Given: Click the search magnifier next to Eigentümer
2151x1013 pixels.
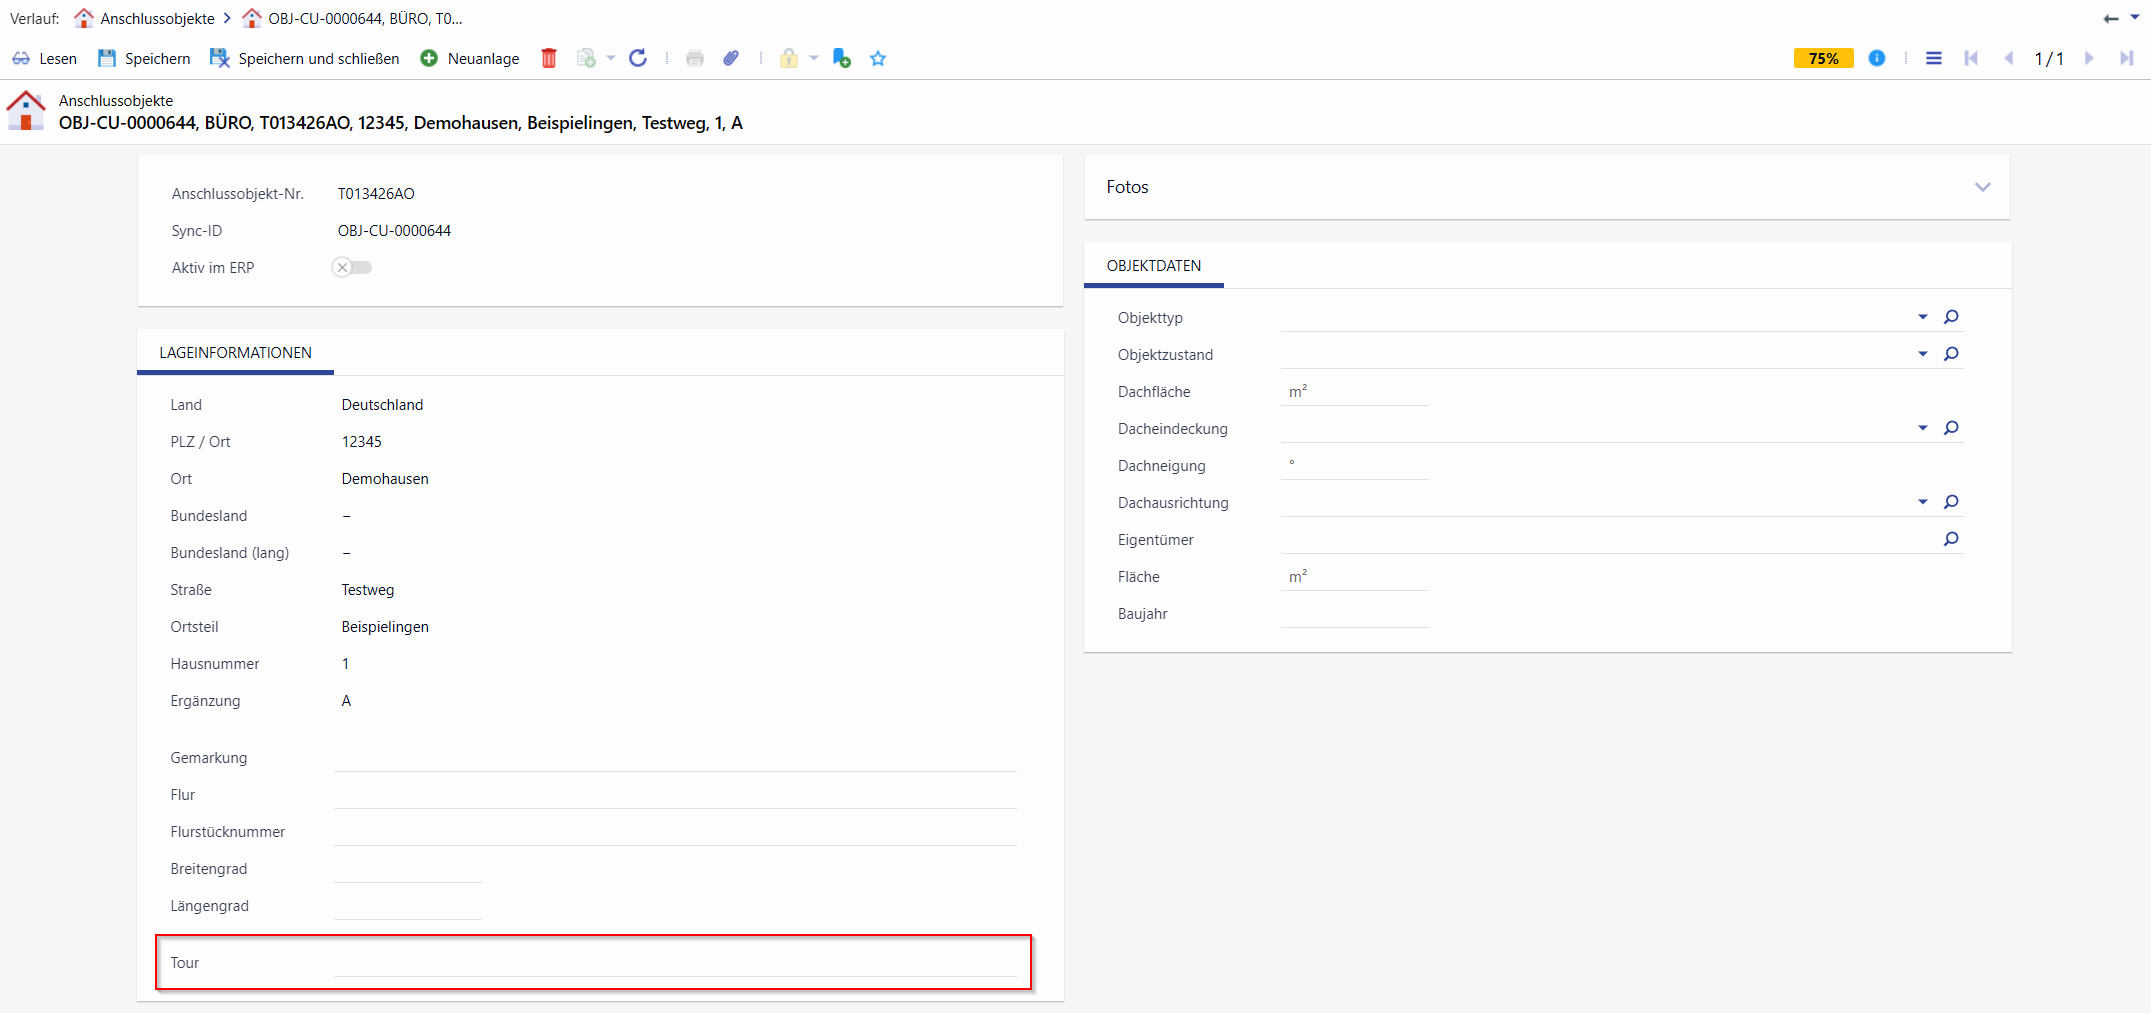Looking at the screenshot, I should click(x=1951, y=539).
